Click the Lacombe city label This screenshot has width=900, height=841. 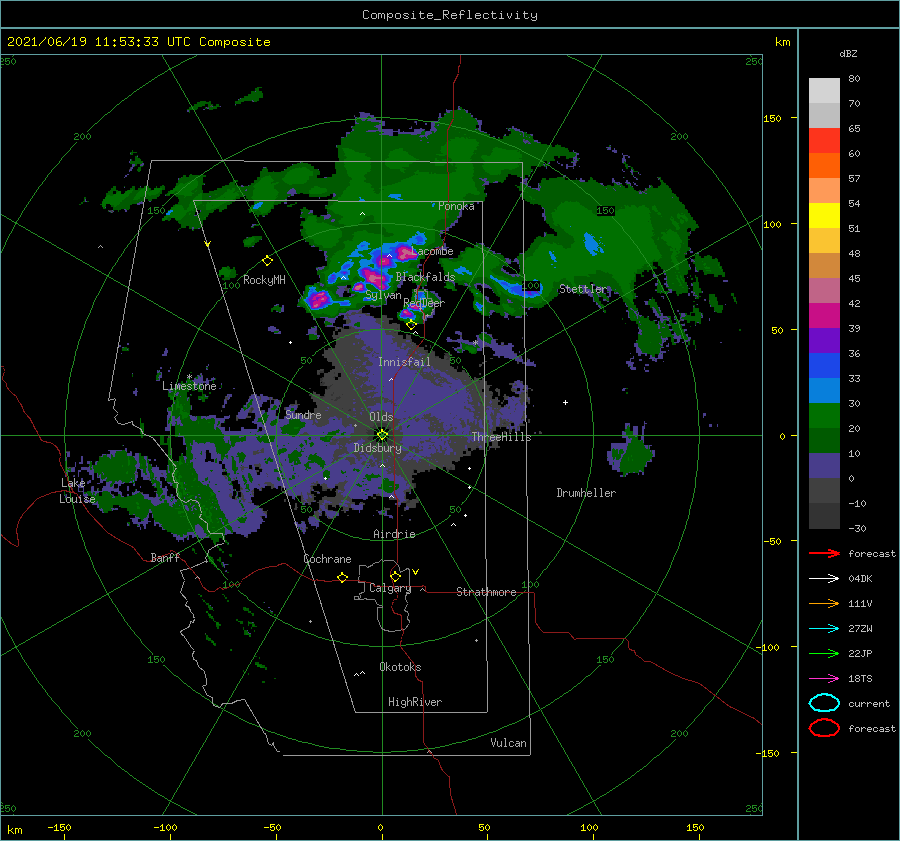pyautogui.click(x=432, y=251)
